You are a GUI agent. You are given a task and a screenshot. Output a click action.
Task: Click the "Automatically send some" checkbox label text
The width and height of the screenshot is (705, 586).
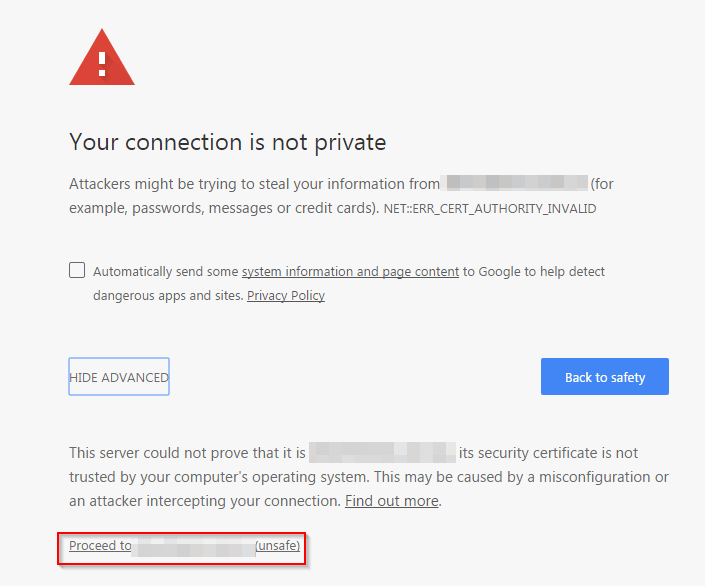(x=166, y=271)
